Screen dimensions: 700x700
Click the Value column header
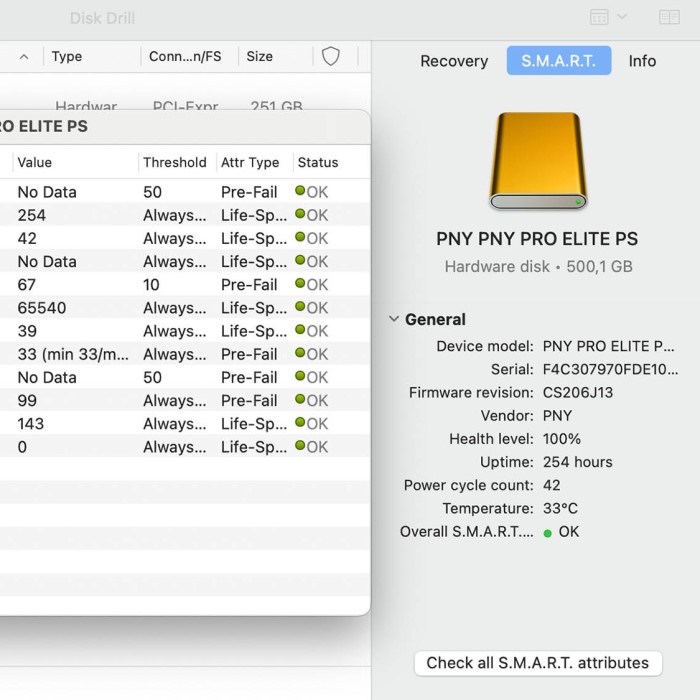click(34, 162)
